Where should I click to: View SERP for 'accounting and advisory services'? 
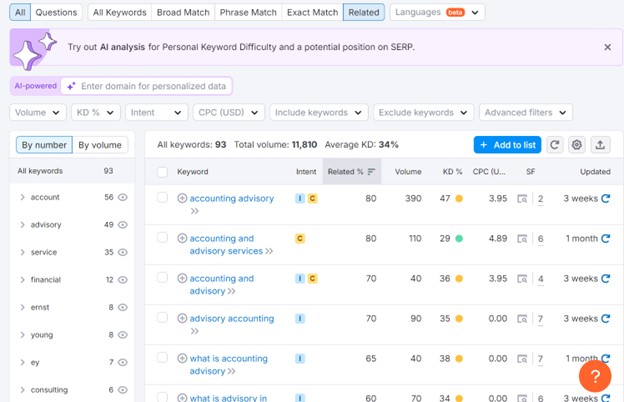522,239
